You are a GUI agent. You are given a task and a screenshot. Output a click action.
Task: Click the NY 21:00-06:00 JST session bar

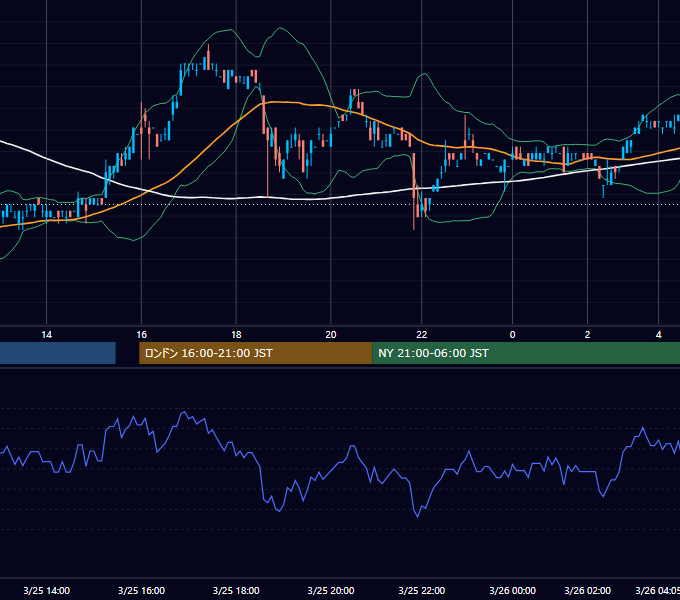click(526, 353)
